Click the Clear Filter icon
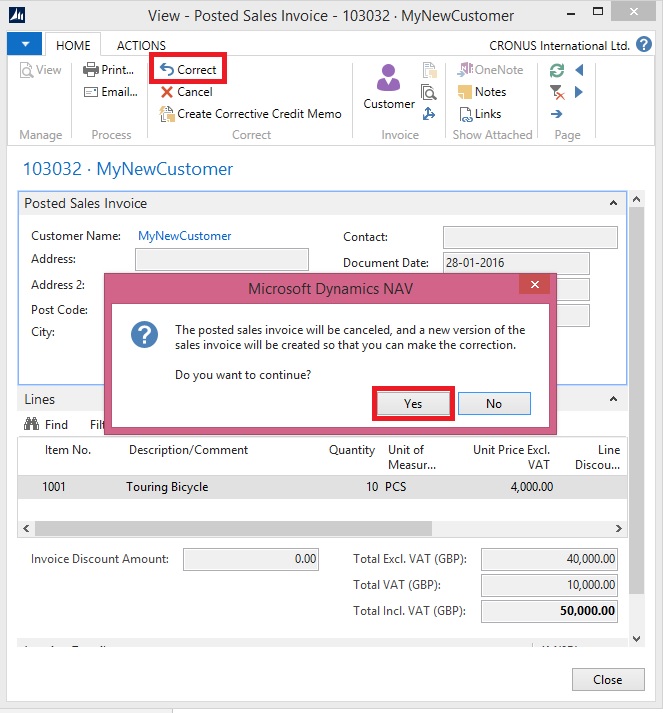663x713 pixels. pyautogui.click(x=557, y=92)
